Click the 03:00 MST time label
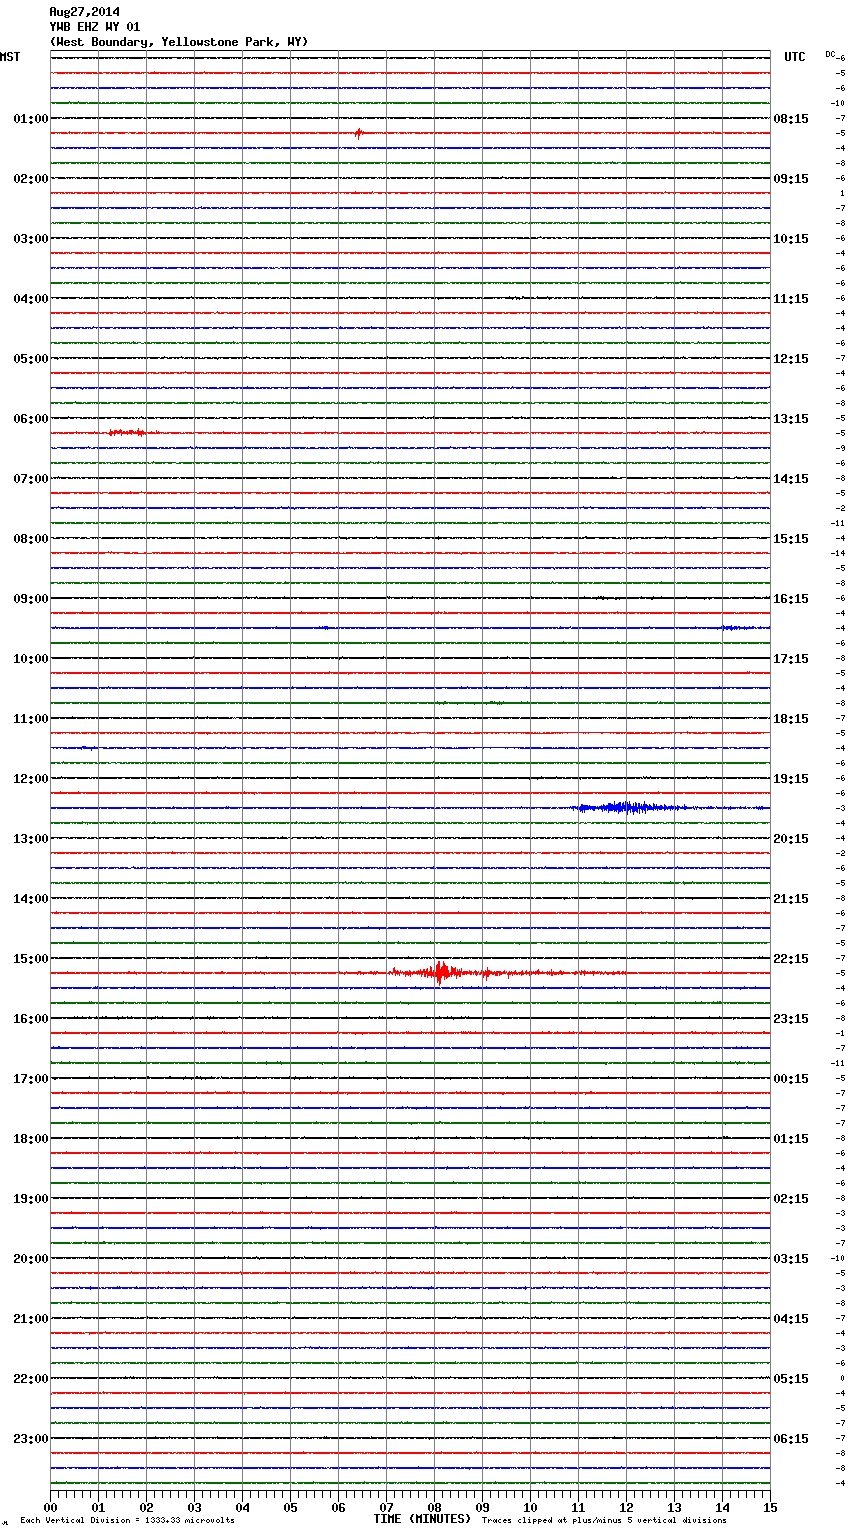This screenshot has height=1534, width=850. (x=30, y=239)
